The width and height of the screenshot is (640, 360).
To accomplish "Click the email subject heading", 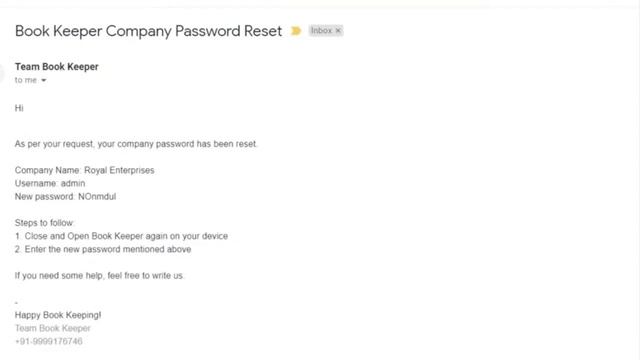I will [x=149, y=31].
